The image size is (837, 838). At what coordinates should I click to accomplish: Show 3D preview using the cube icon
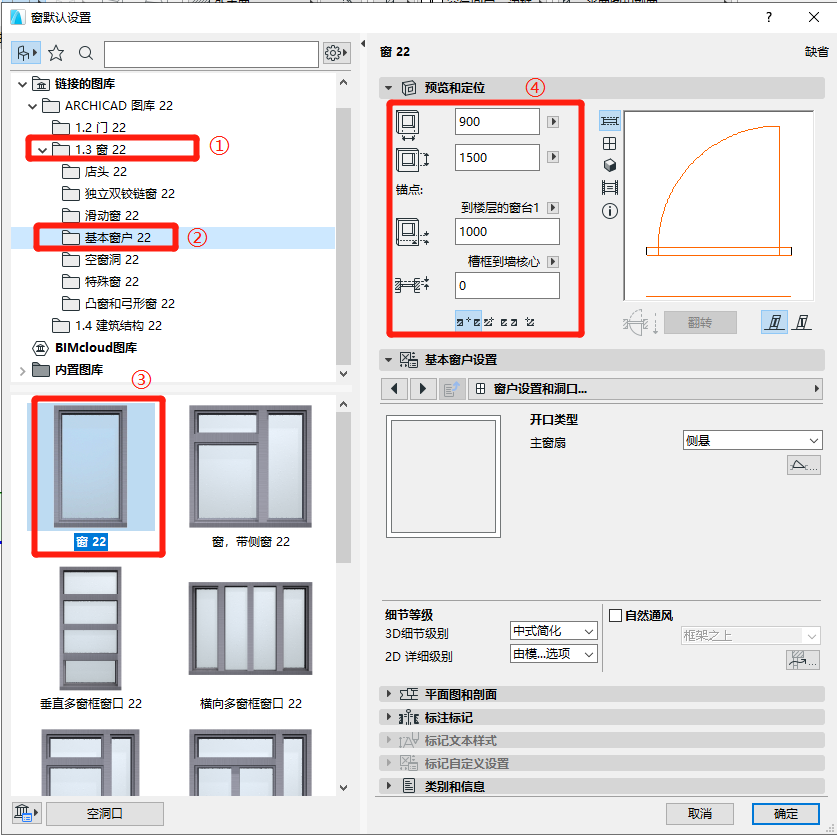click(610, 164)
